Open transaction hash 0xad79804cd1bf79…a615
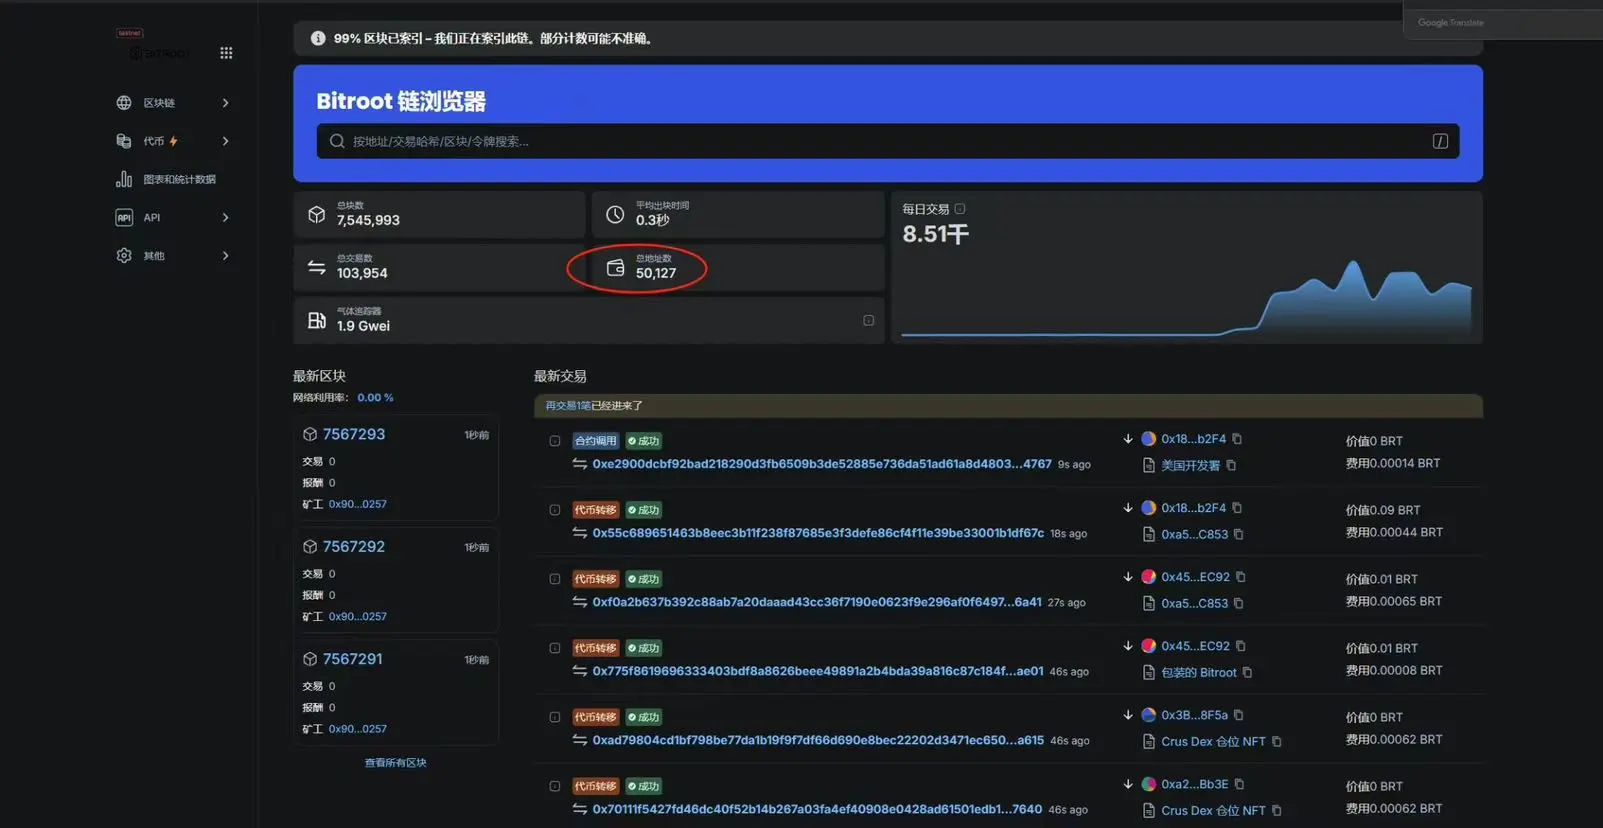The image size is (1603, 828). coord(818,740)
